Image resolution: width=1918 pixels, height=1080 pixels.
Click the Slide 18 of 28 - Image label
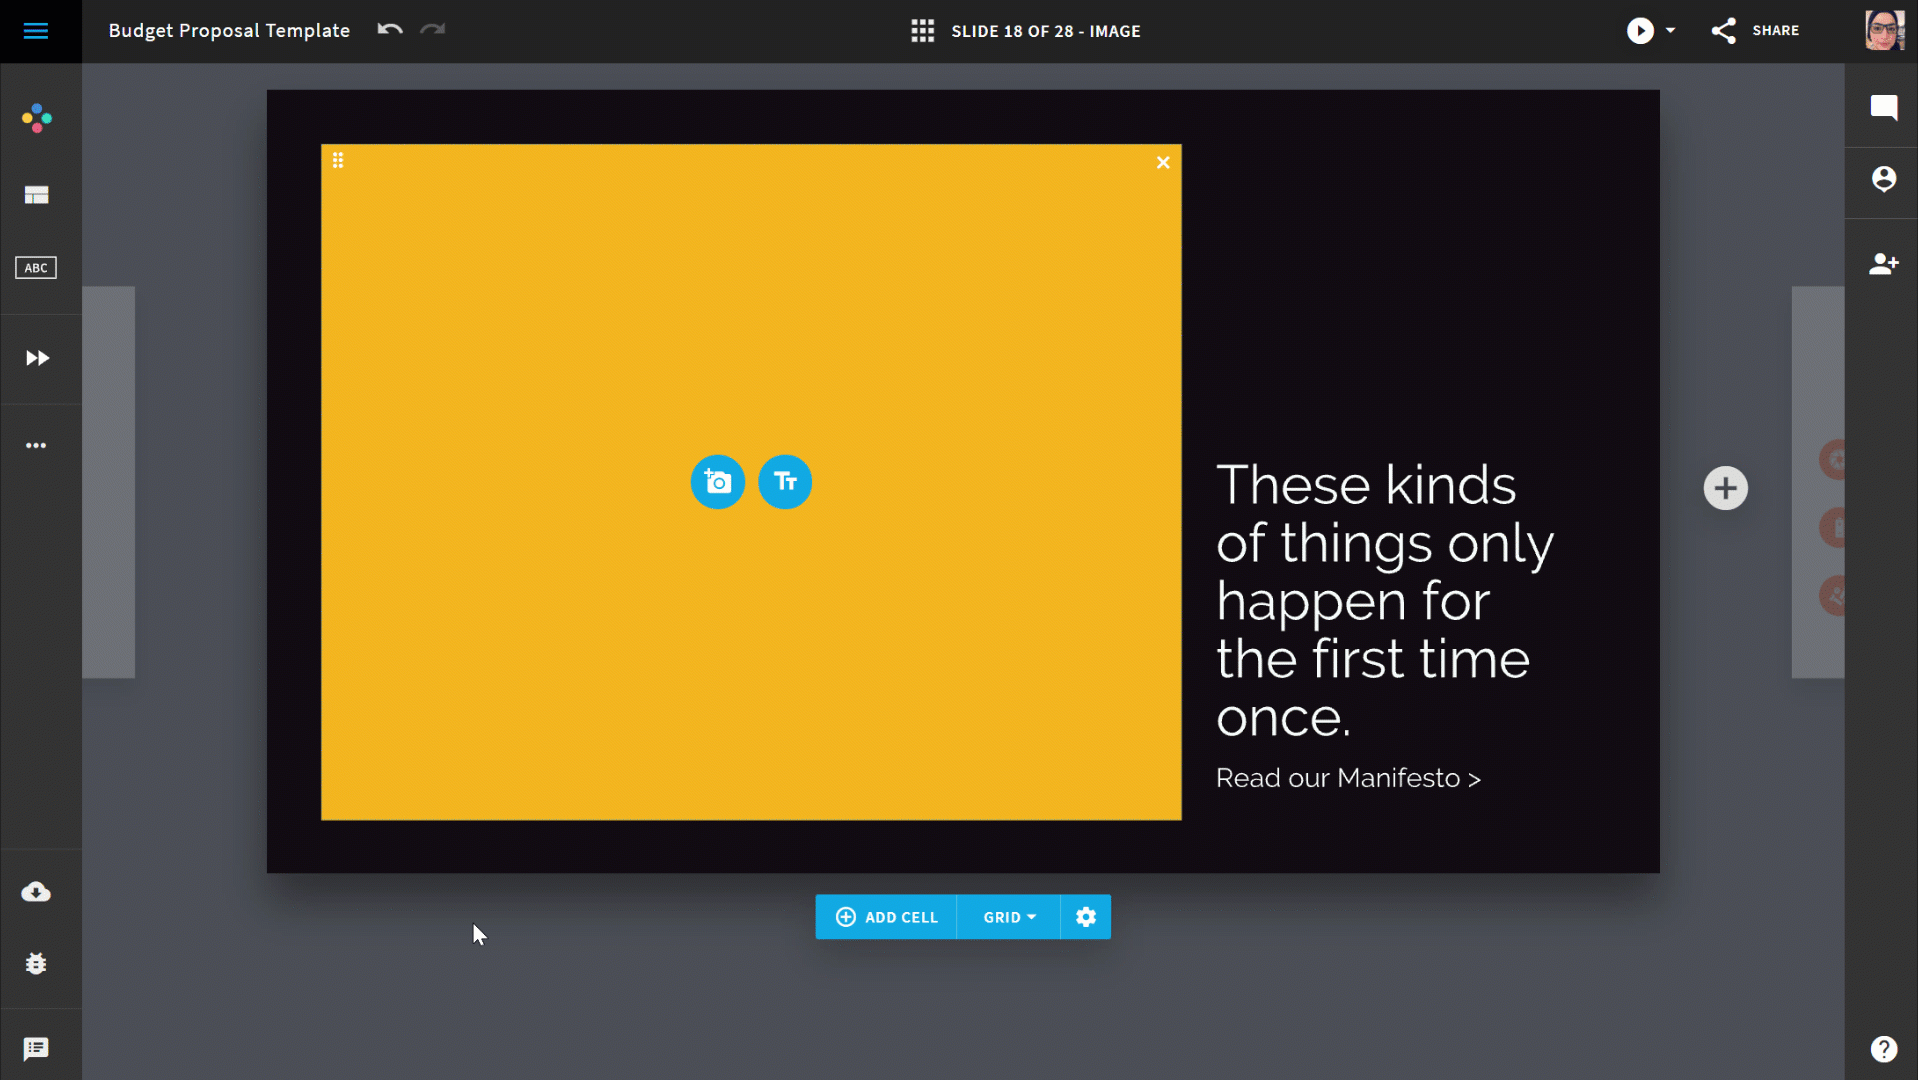point(1046,31)
